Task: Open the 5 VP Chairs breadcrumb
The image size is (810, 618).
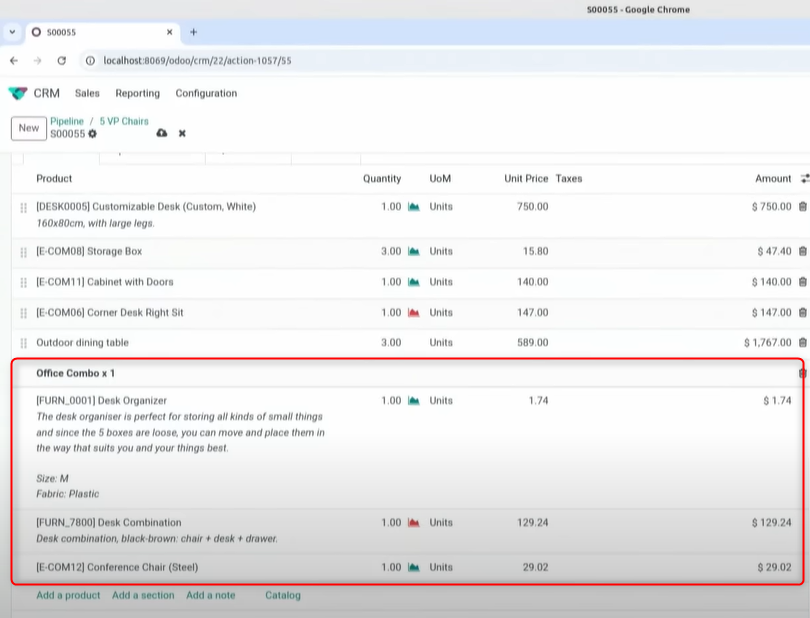Action: pos(124,121)
